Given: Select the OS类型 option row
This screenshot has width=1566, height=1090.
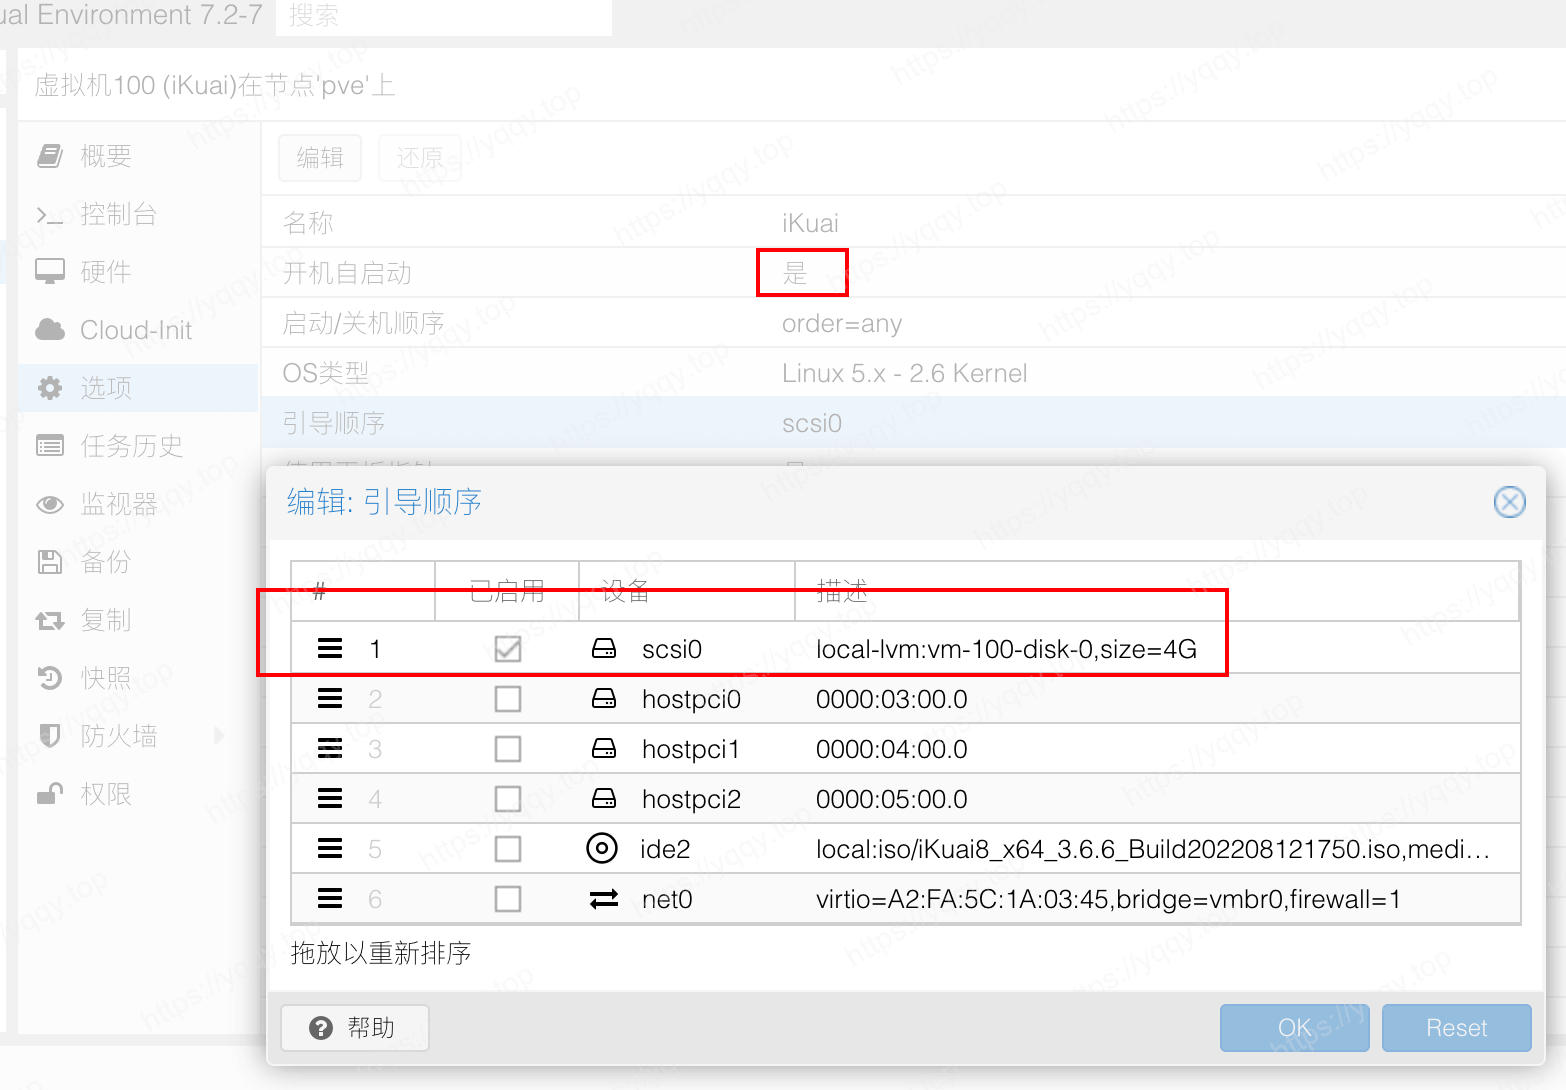Looking at the screenshot, I should (x=913, y=373).
